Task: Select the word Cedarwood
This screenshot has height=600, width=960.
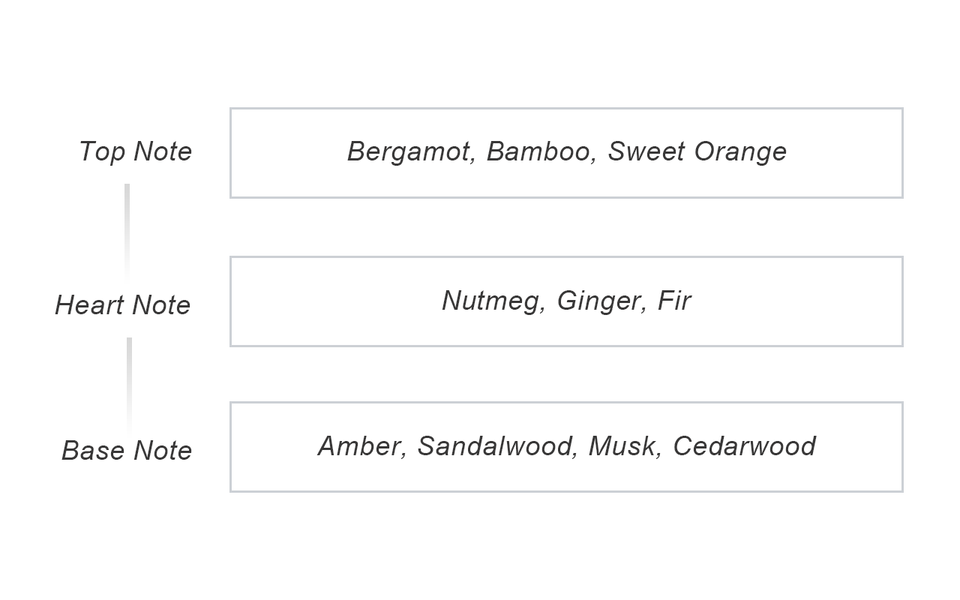Action: pyautogui.click(x=744, y=446)
